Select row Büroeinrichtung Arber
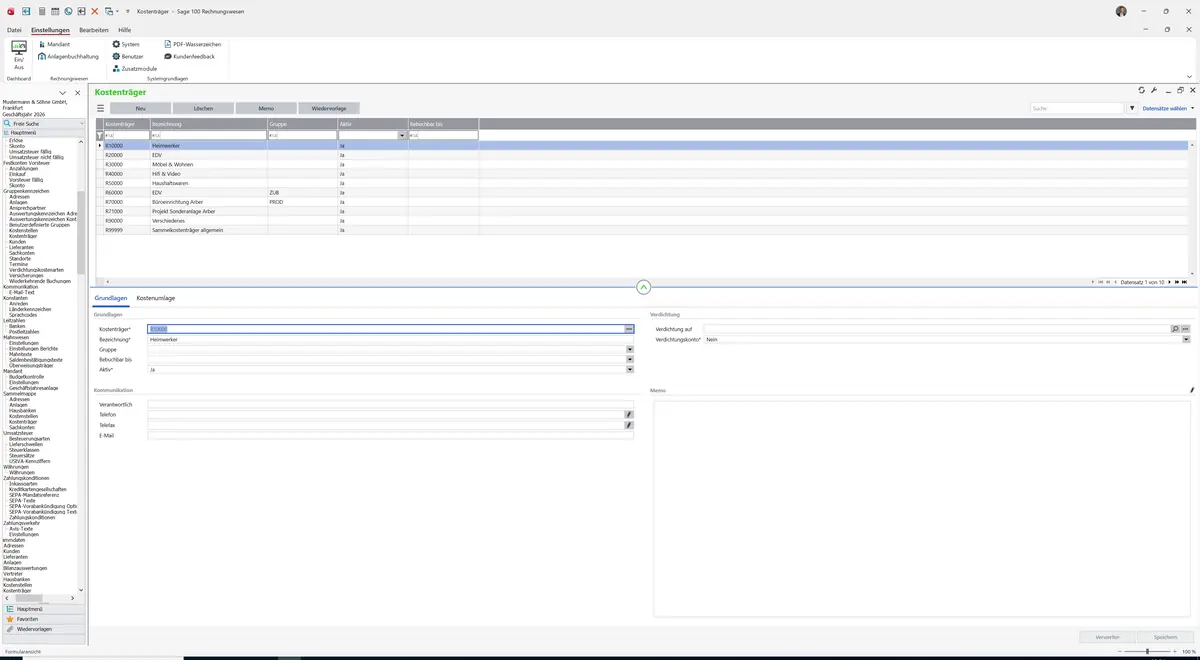This screenshot has height=660, width=1200. [642, 202]
